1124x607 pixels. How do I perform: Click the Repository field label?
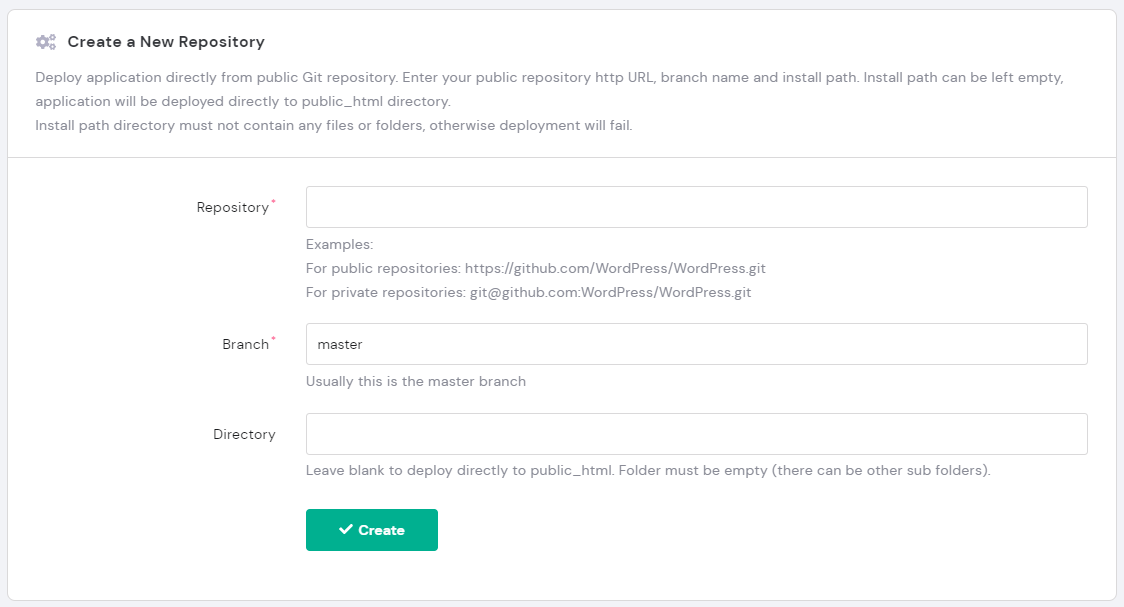[x=232, y=208]
